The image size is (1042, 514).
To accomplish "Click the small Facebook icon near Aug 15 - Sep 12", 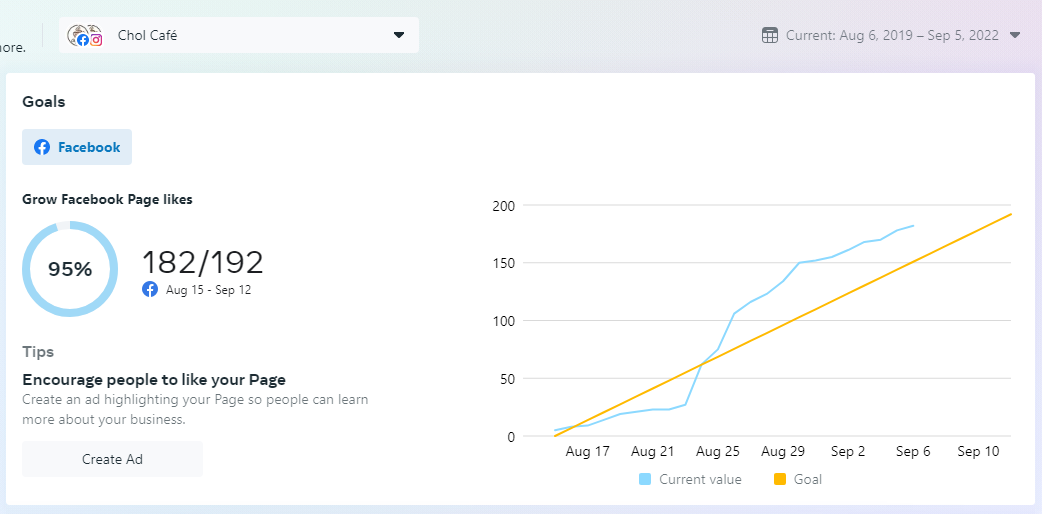I will (x=150, y=289).
